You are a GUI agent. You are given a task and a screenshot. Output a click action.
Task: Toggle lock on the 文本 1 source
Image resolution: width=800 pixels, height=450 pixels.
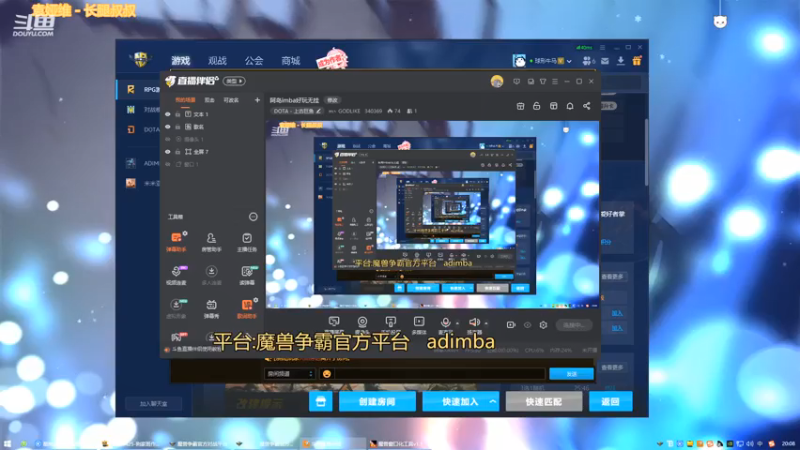coord(178,114)
